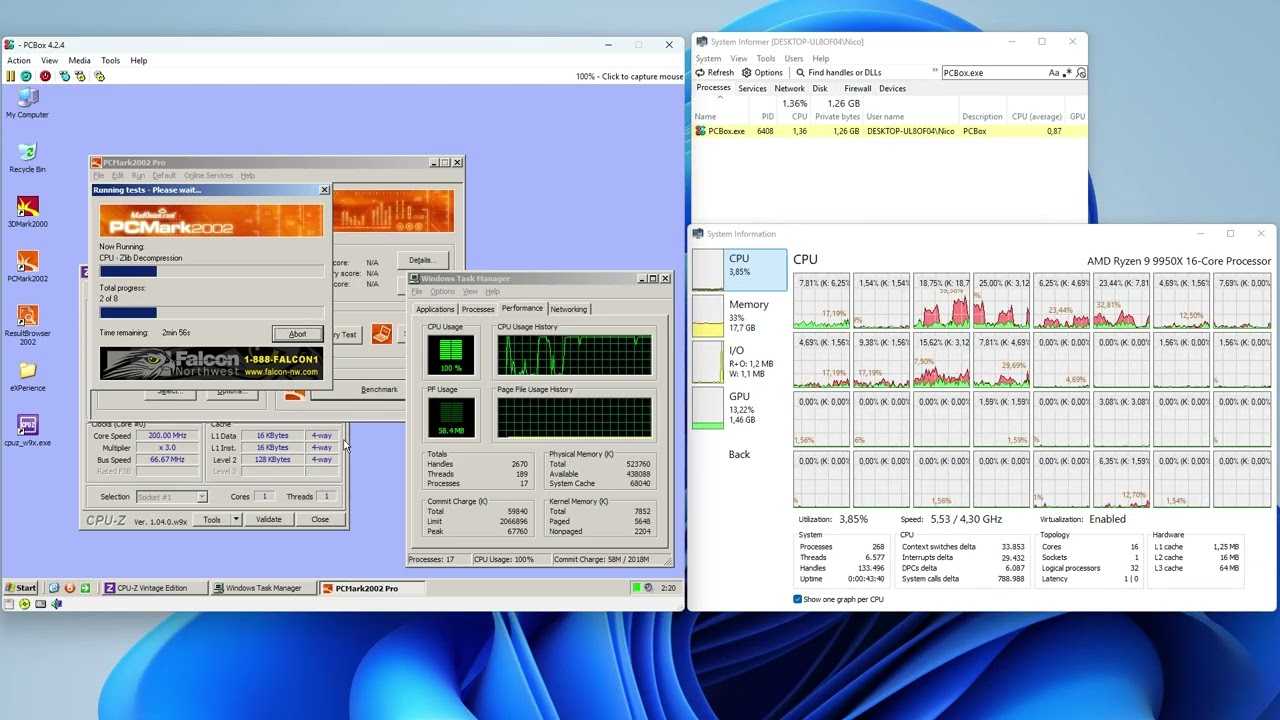Screen dimensions: 1280x720
Task: Click the Total progress bar in PCMark dialog
Action: click(x=211, y=313)
